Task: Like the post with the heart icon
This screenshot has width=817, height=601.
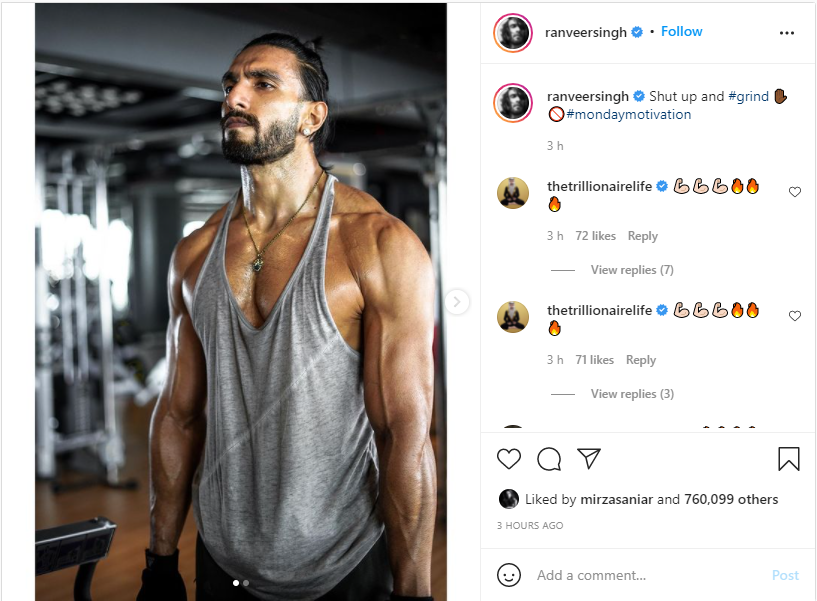Action: (509, 459)
